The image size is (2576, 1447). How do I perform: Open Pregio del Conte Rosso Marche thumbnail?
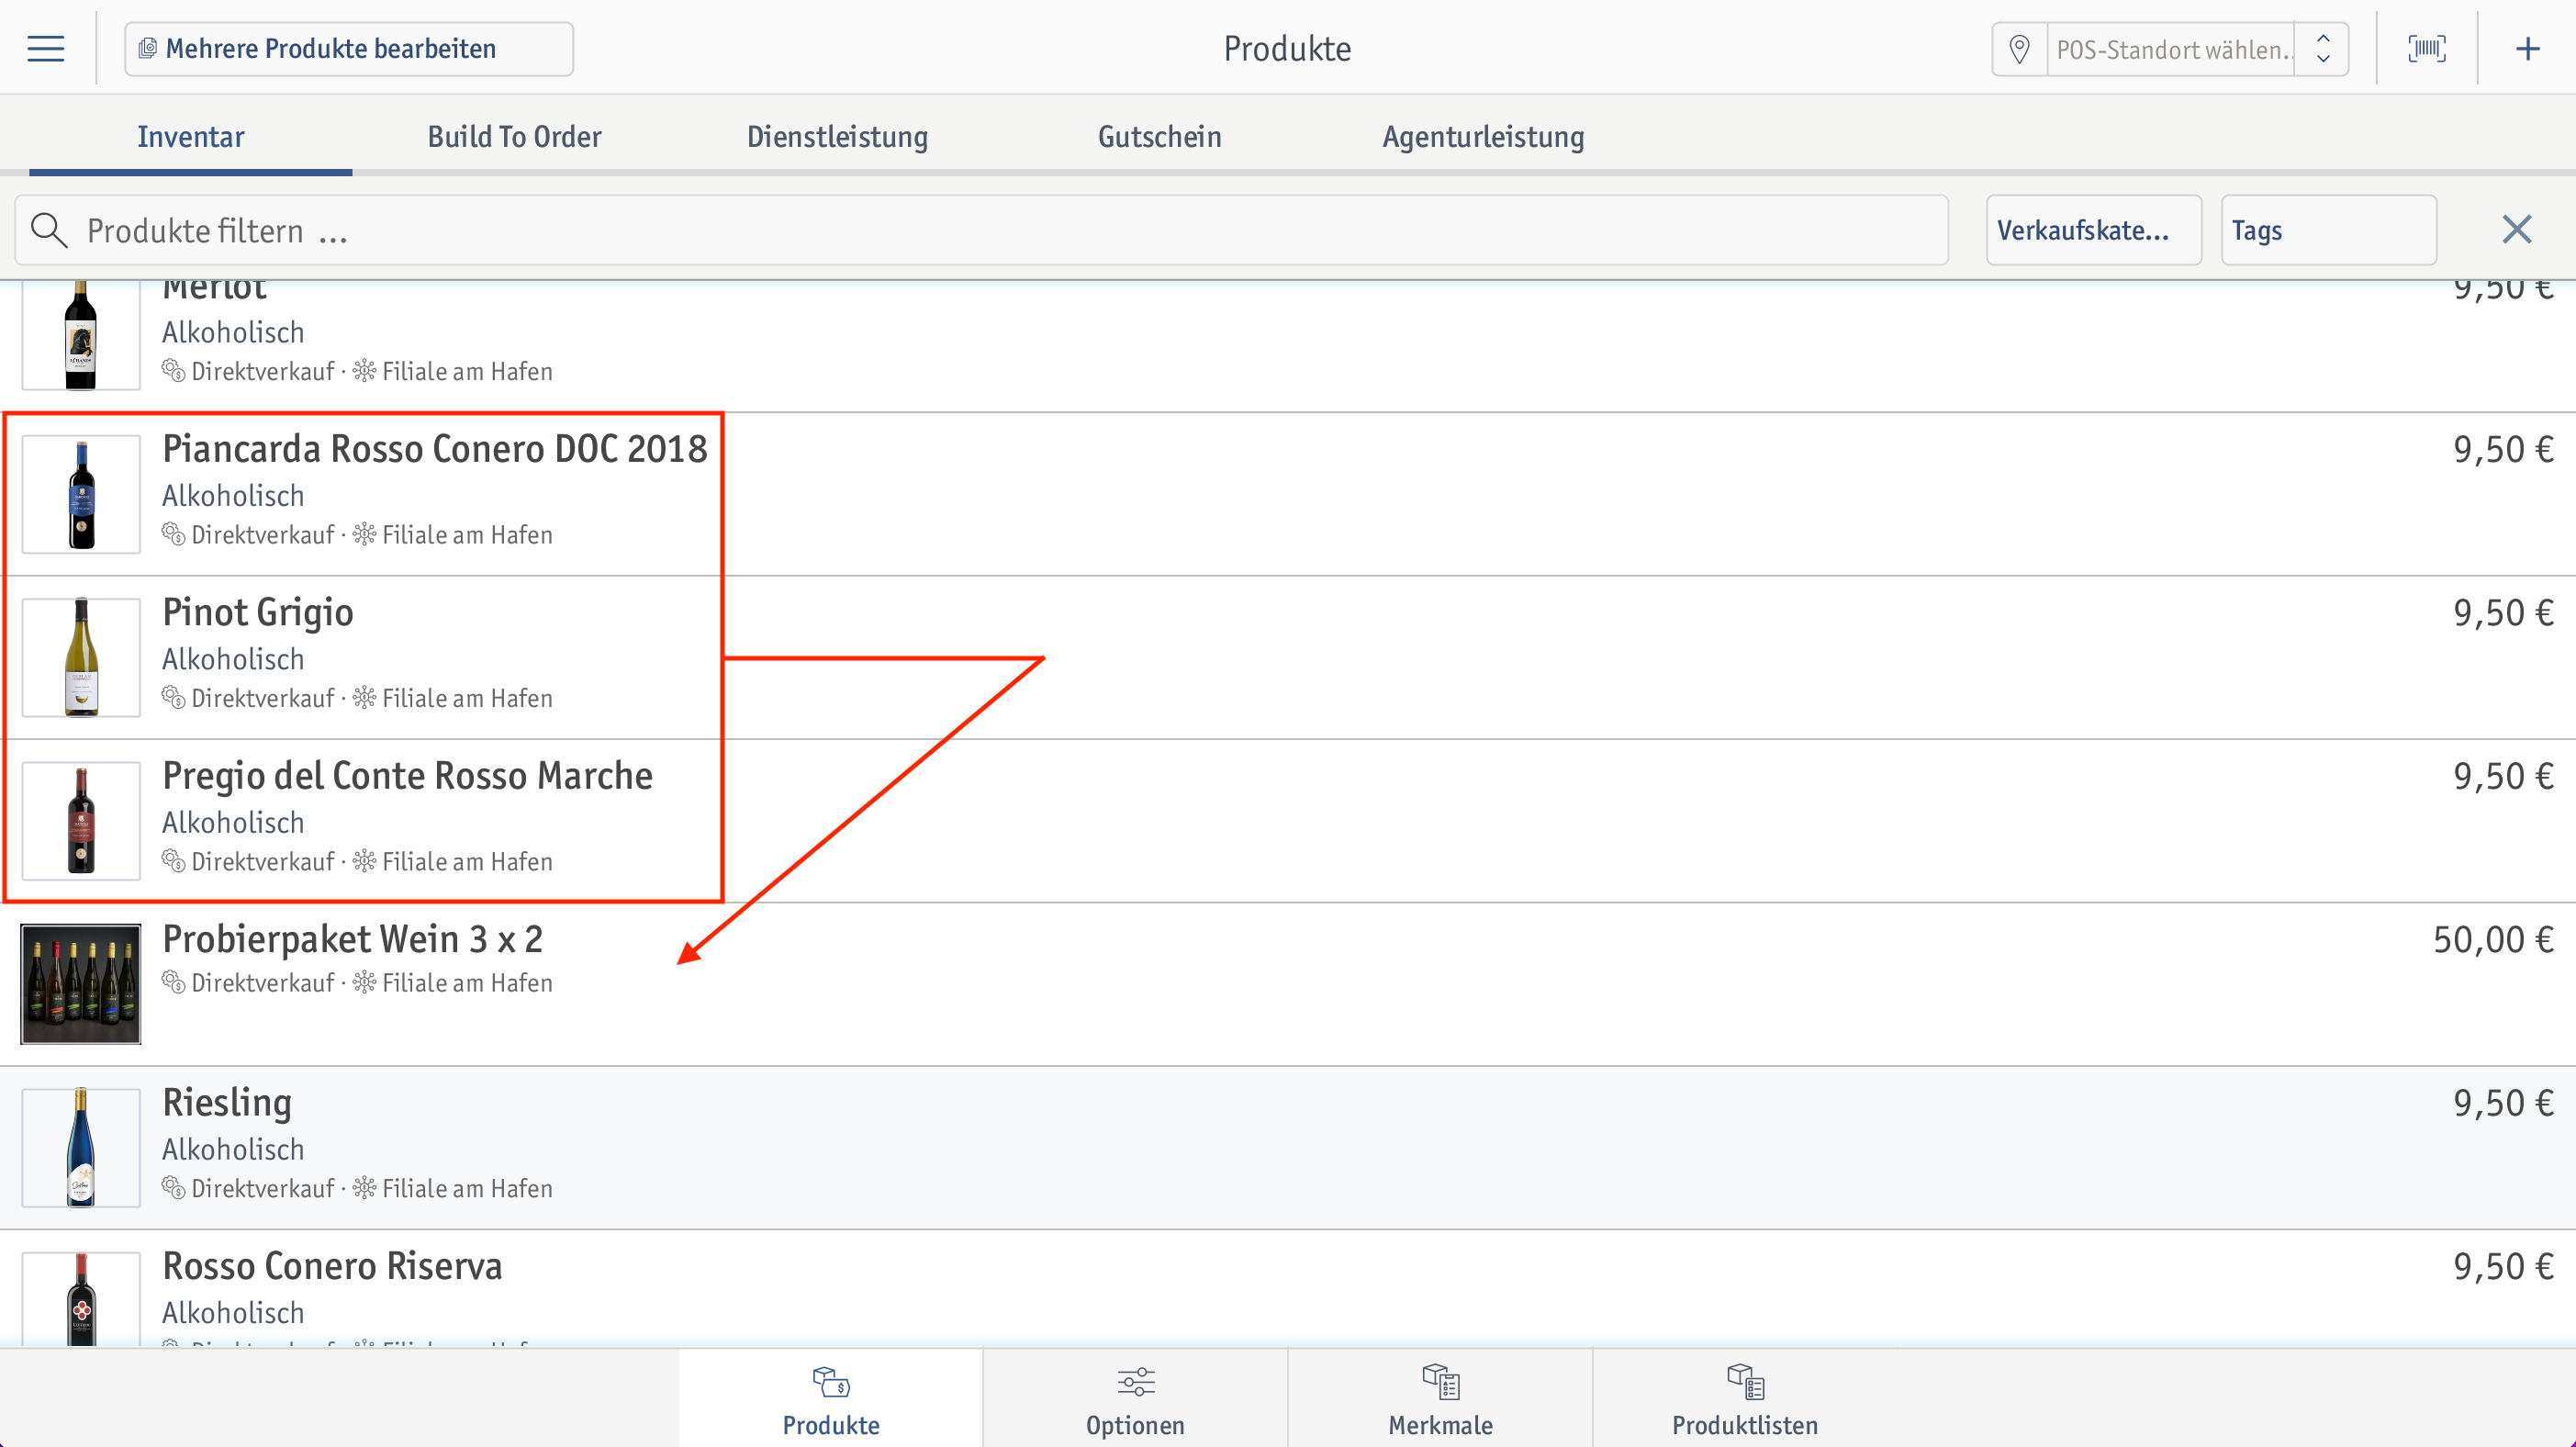(x=81, y=821)
